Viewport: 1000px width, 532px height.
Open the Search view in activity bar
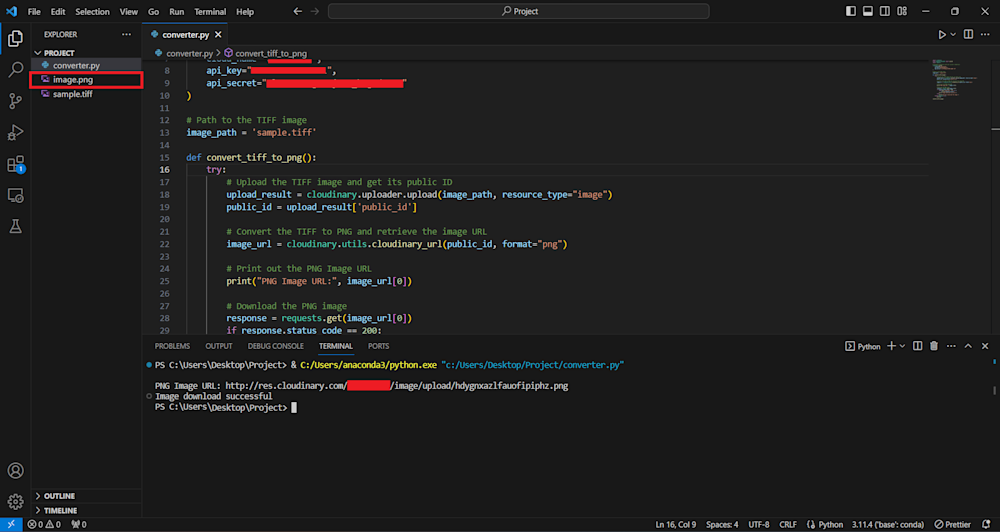click(x=15, y=70)
